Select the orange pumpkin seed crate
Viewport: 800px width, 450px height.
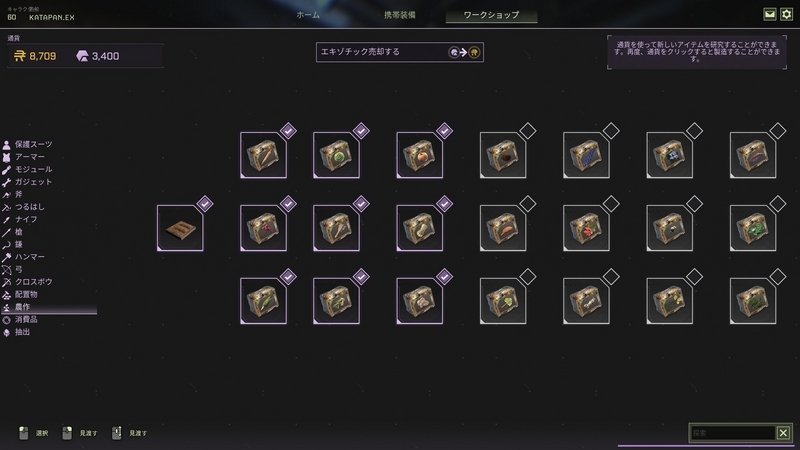(419, 155)
